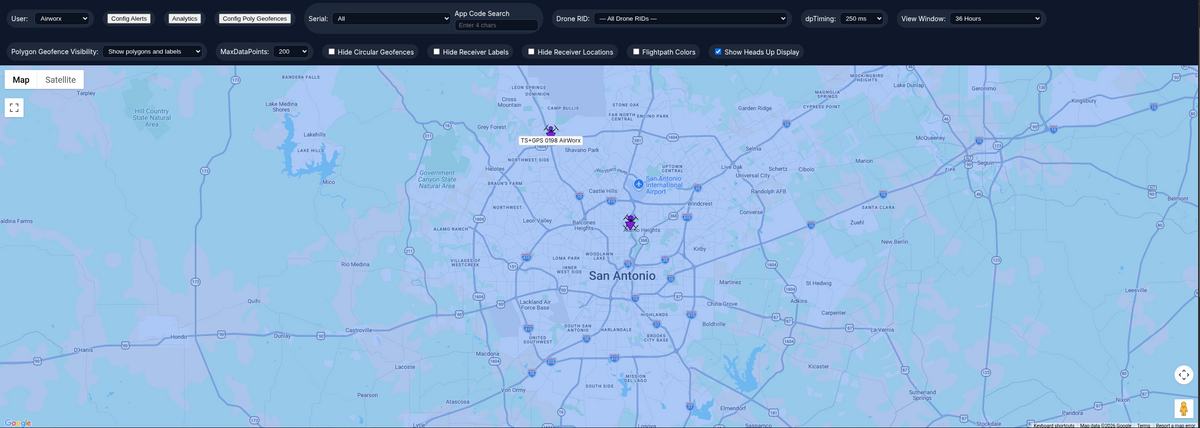The image size is (1200, 428).
Task: Click the Garden Ridge map label
Action: [755, 108]
